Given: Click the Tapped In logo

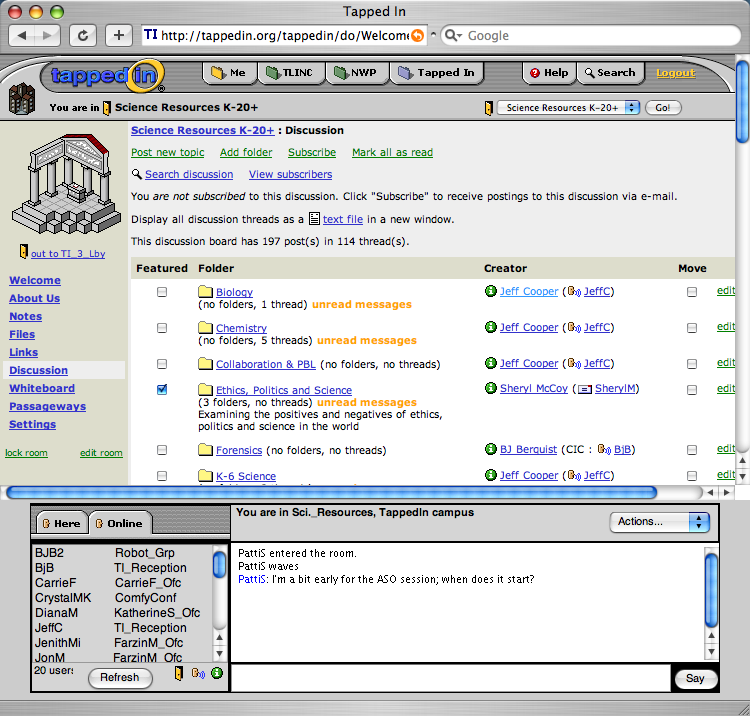Looking at the screenshot, I should (x=103, y=75).
